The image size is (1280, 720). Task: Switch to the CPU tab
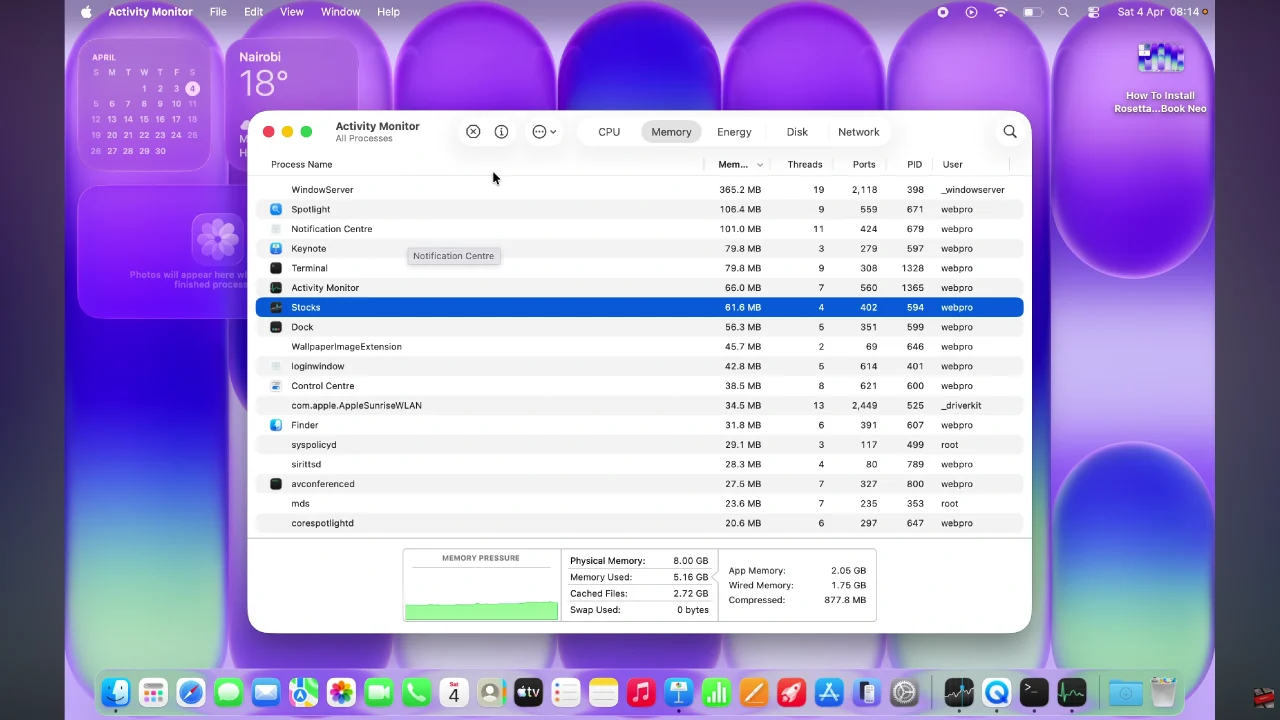point(609,131)
